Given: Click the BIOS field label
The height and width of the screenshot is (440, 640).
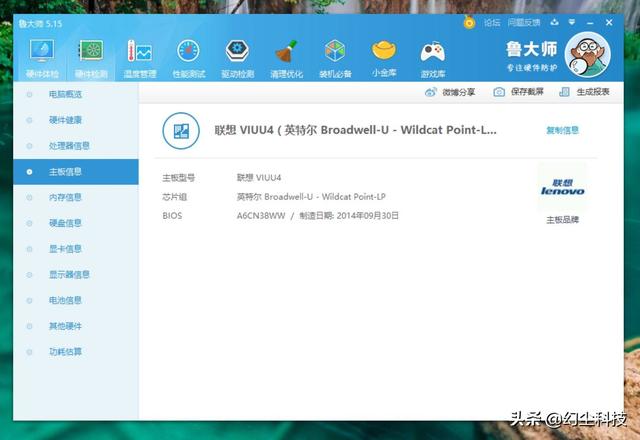Looking at the screenshot, I should pos(172,216).
